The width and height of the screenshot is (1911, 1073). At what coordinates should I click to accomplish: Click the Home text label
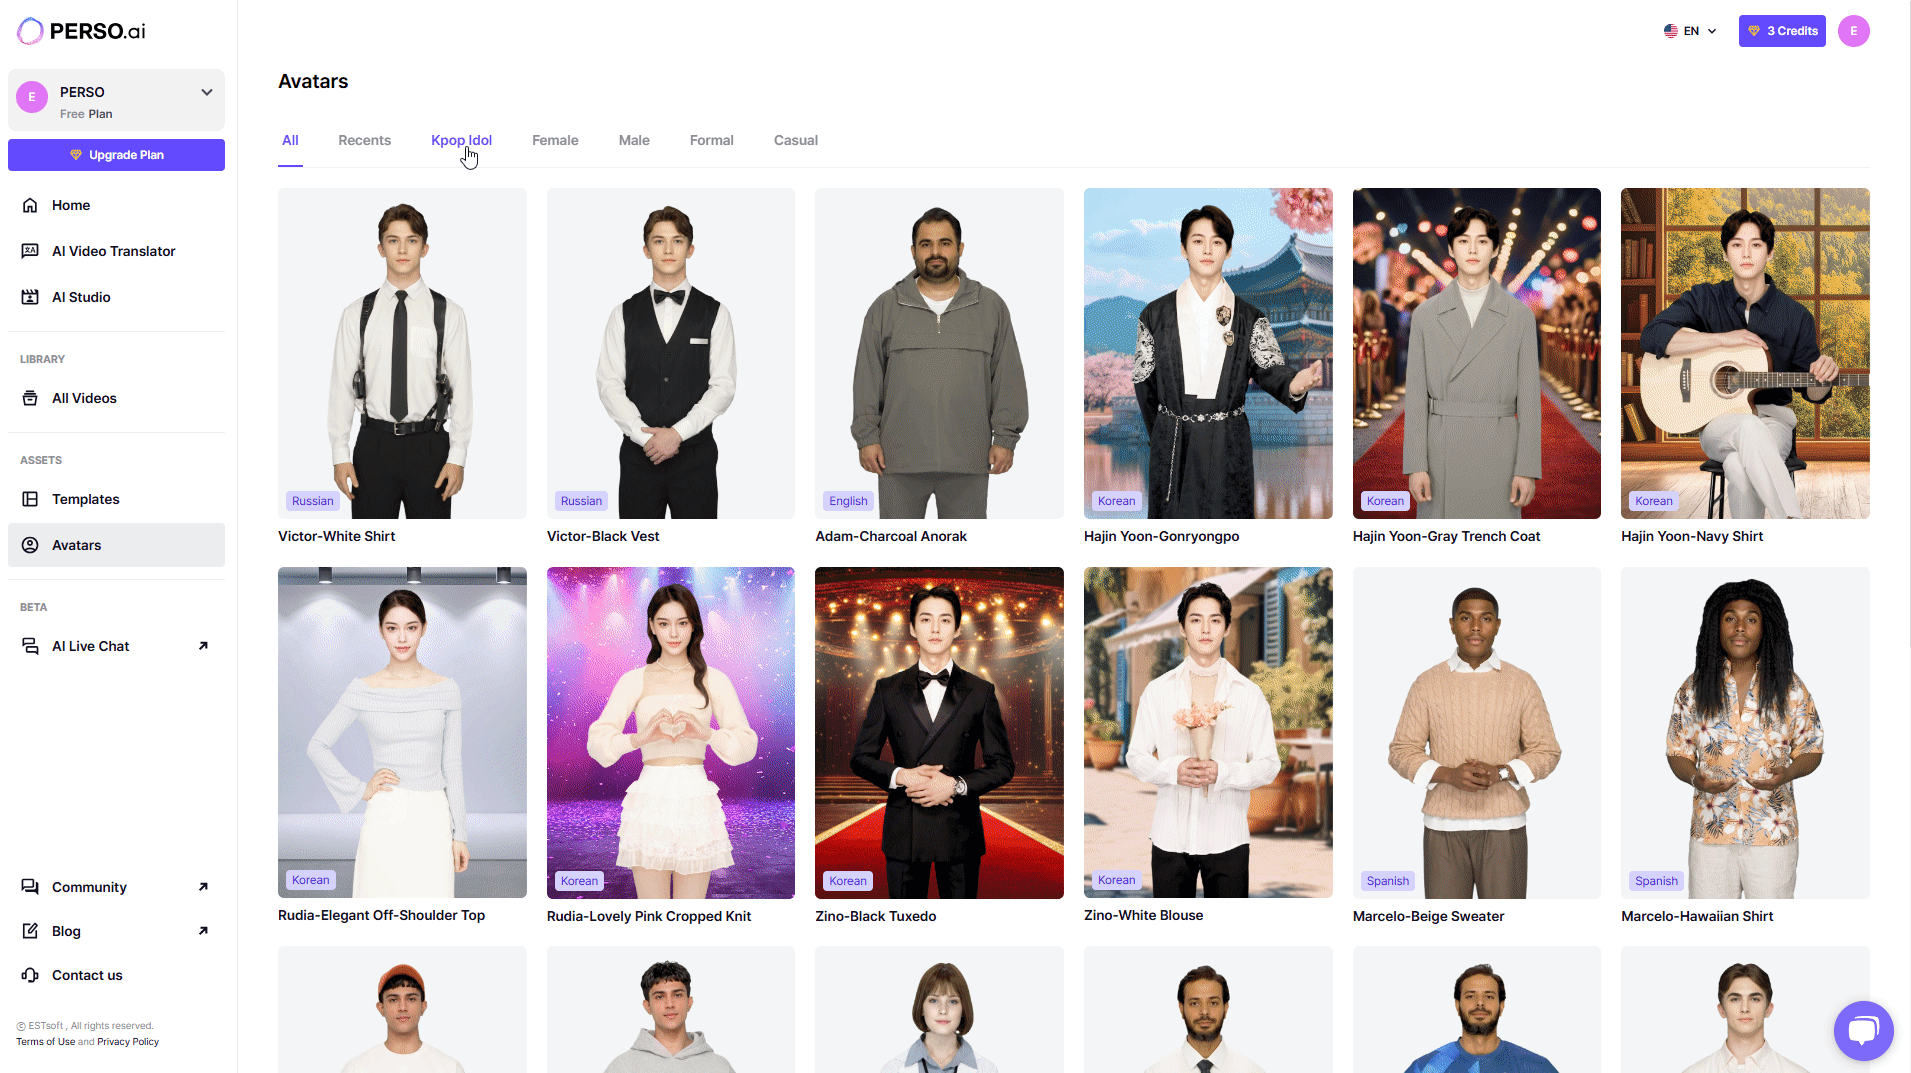coord(71,205)
